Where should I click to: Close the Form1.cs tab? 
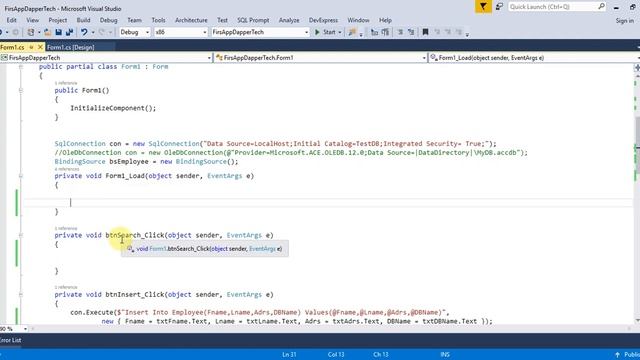point(40,47)
